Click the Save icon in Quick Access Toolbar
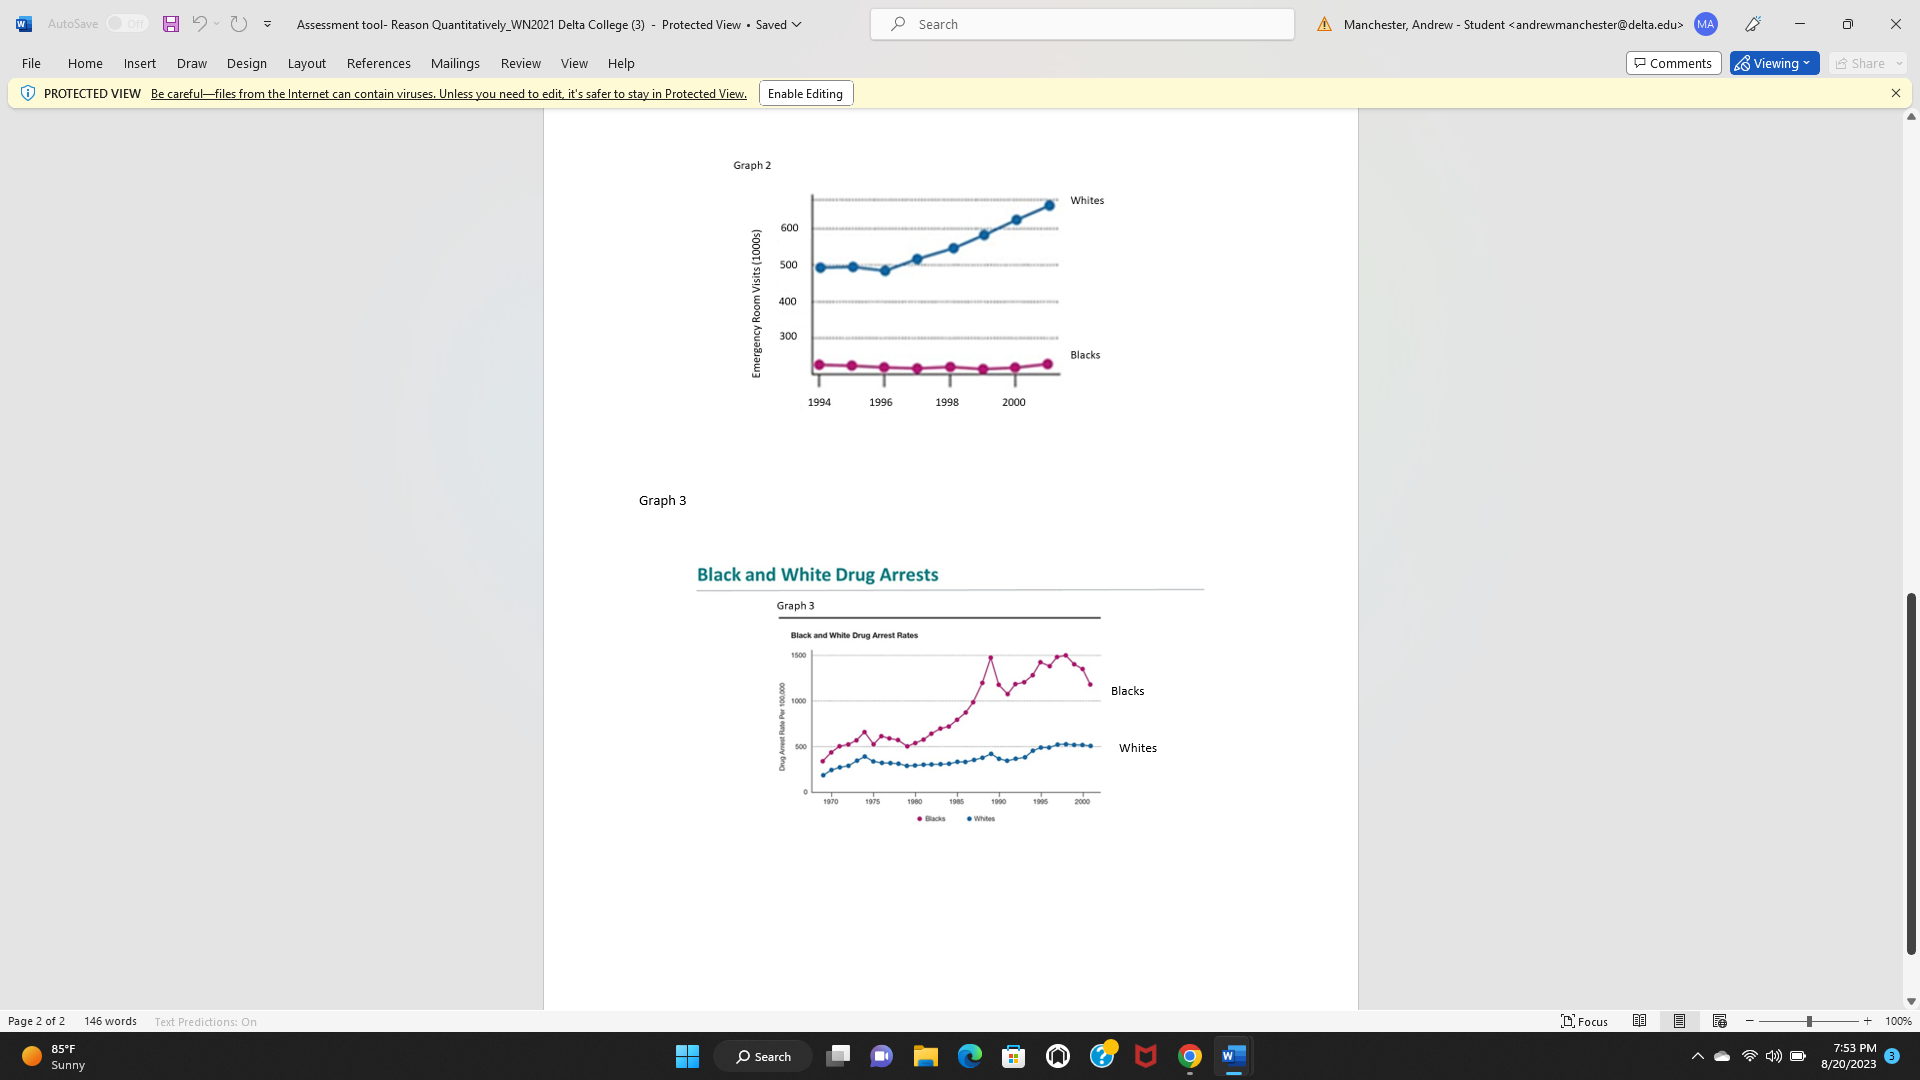 click(x=170, y=23)
